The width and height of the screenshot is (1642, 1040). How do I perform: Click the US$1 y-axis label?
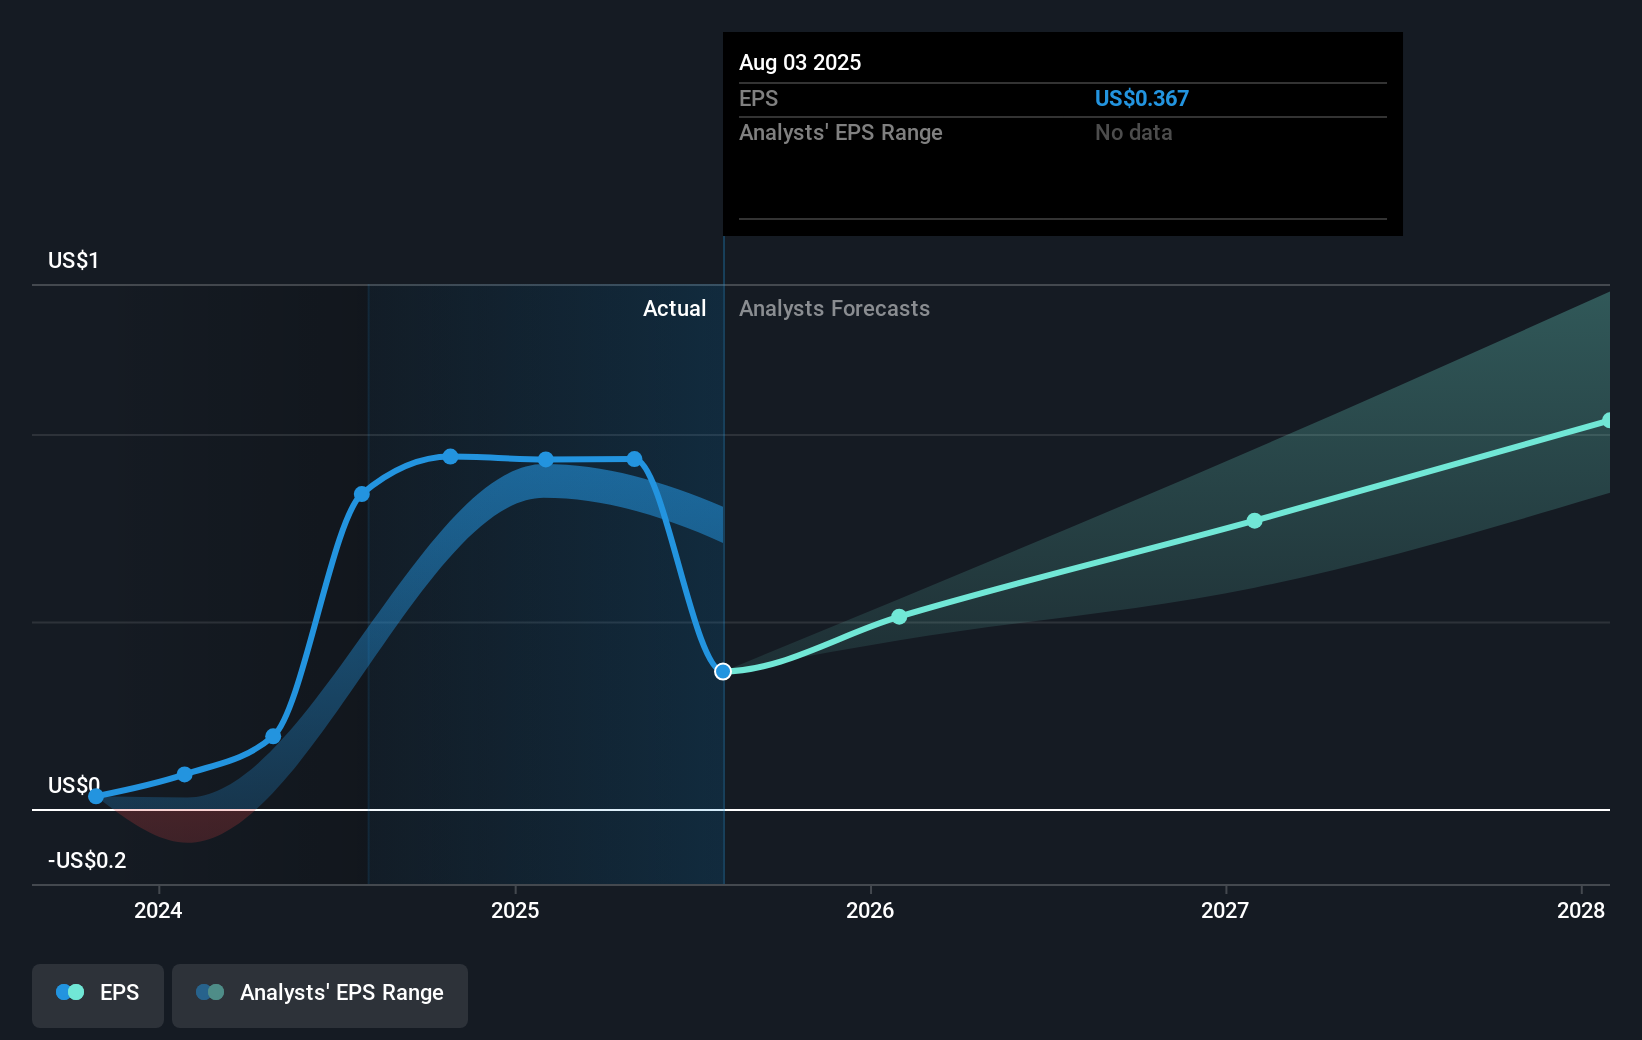73,260
